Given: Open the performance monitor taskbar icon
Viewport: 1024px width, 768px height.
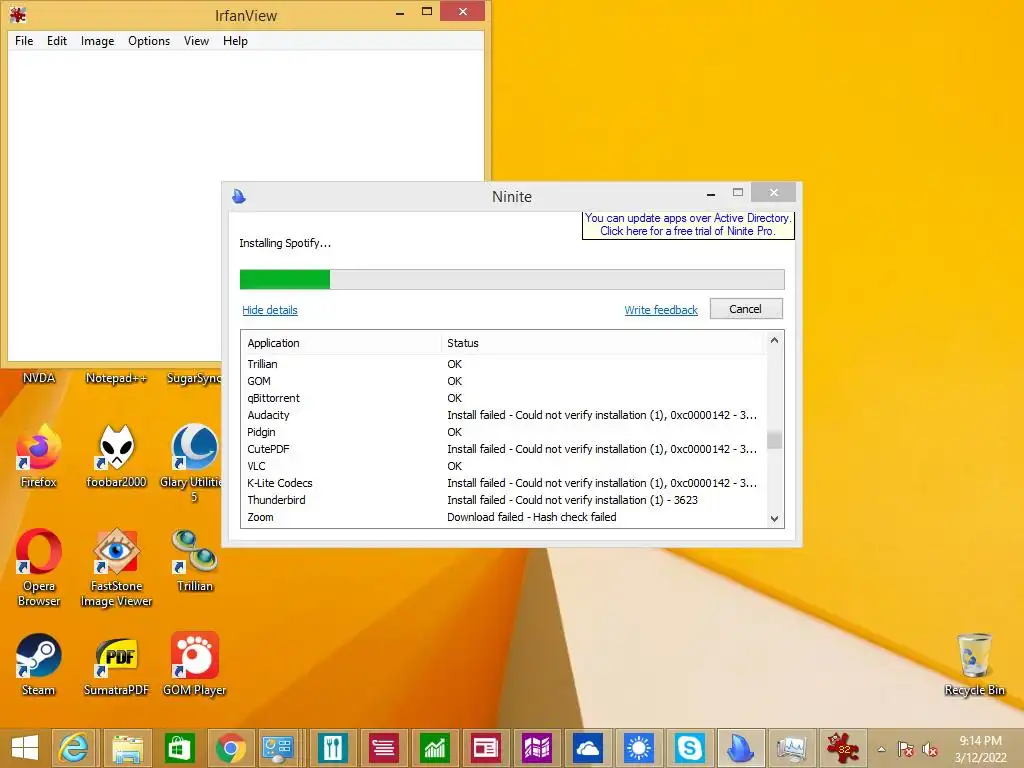Looking at the screenshot, I should pyautogui.click(x=792, y=748).
